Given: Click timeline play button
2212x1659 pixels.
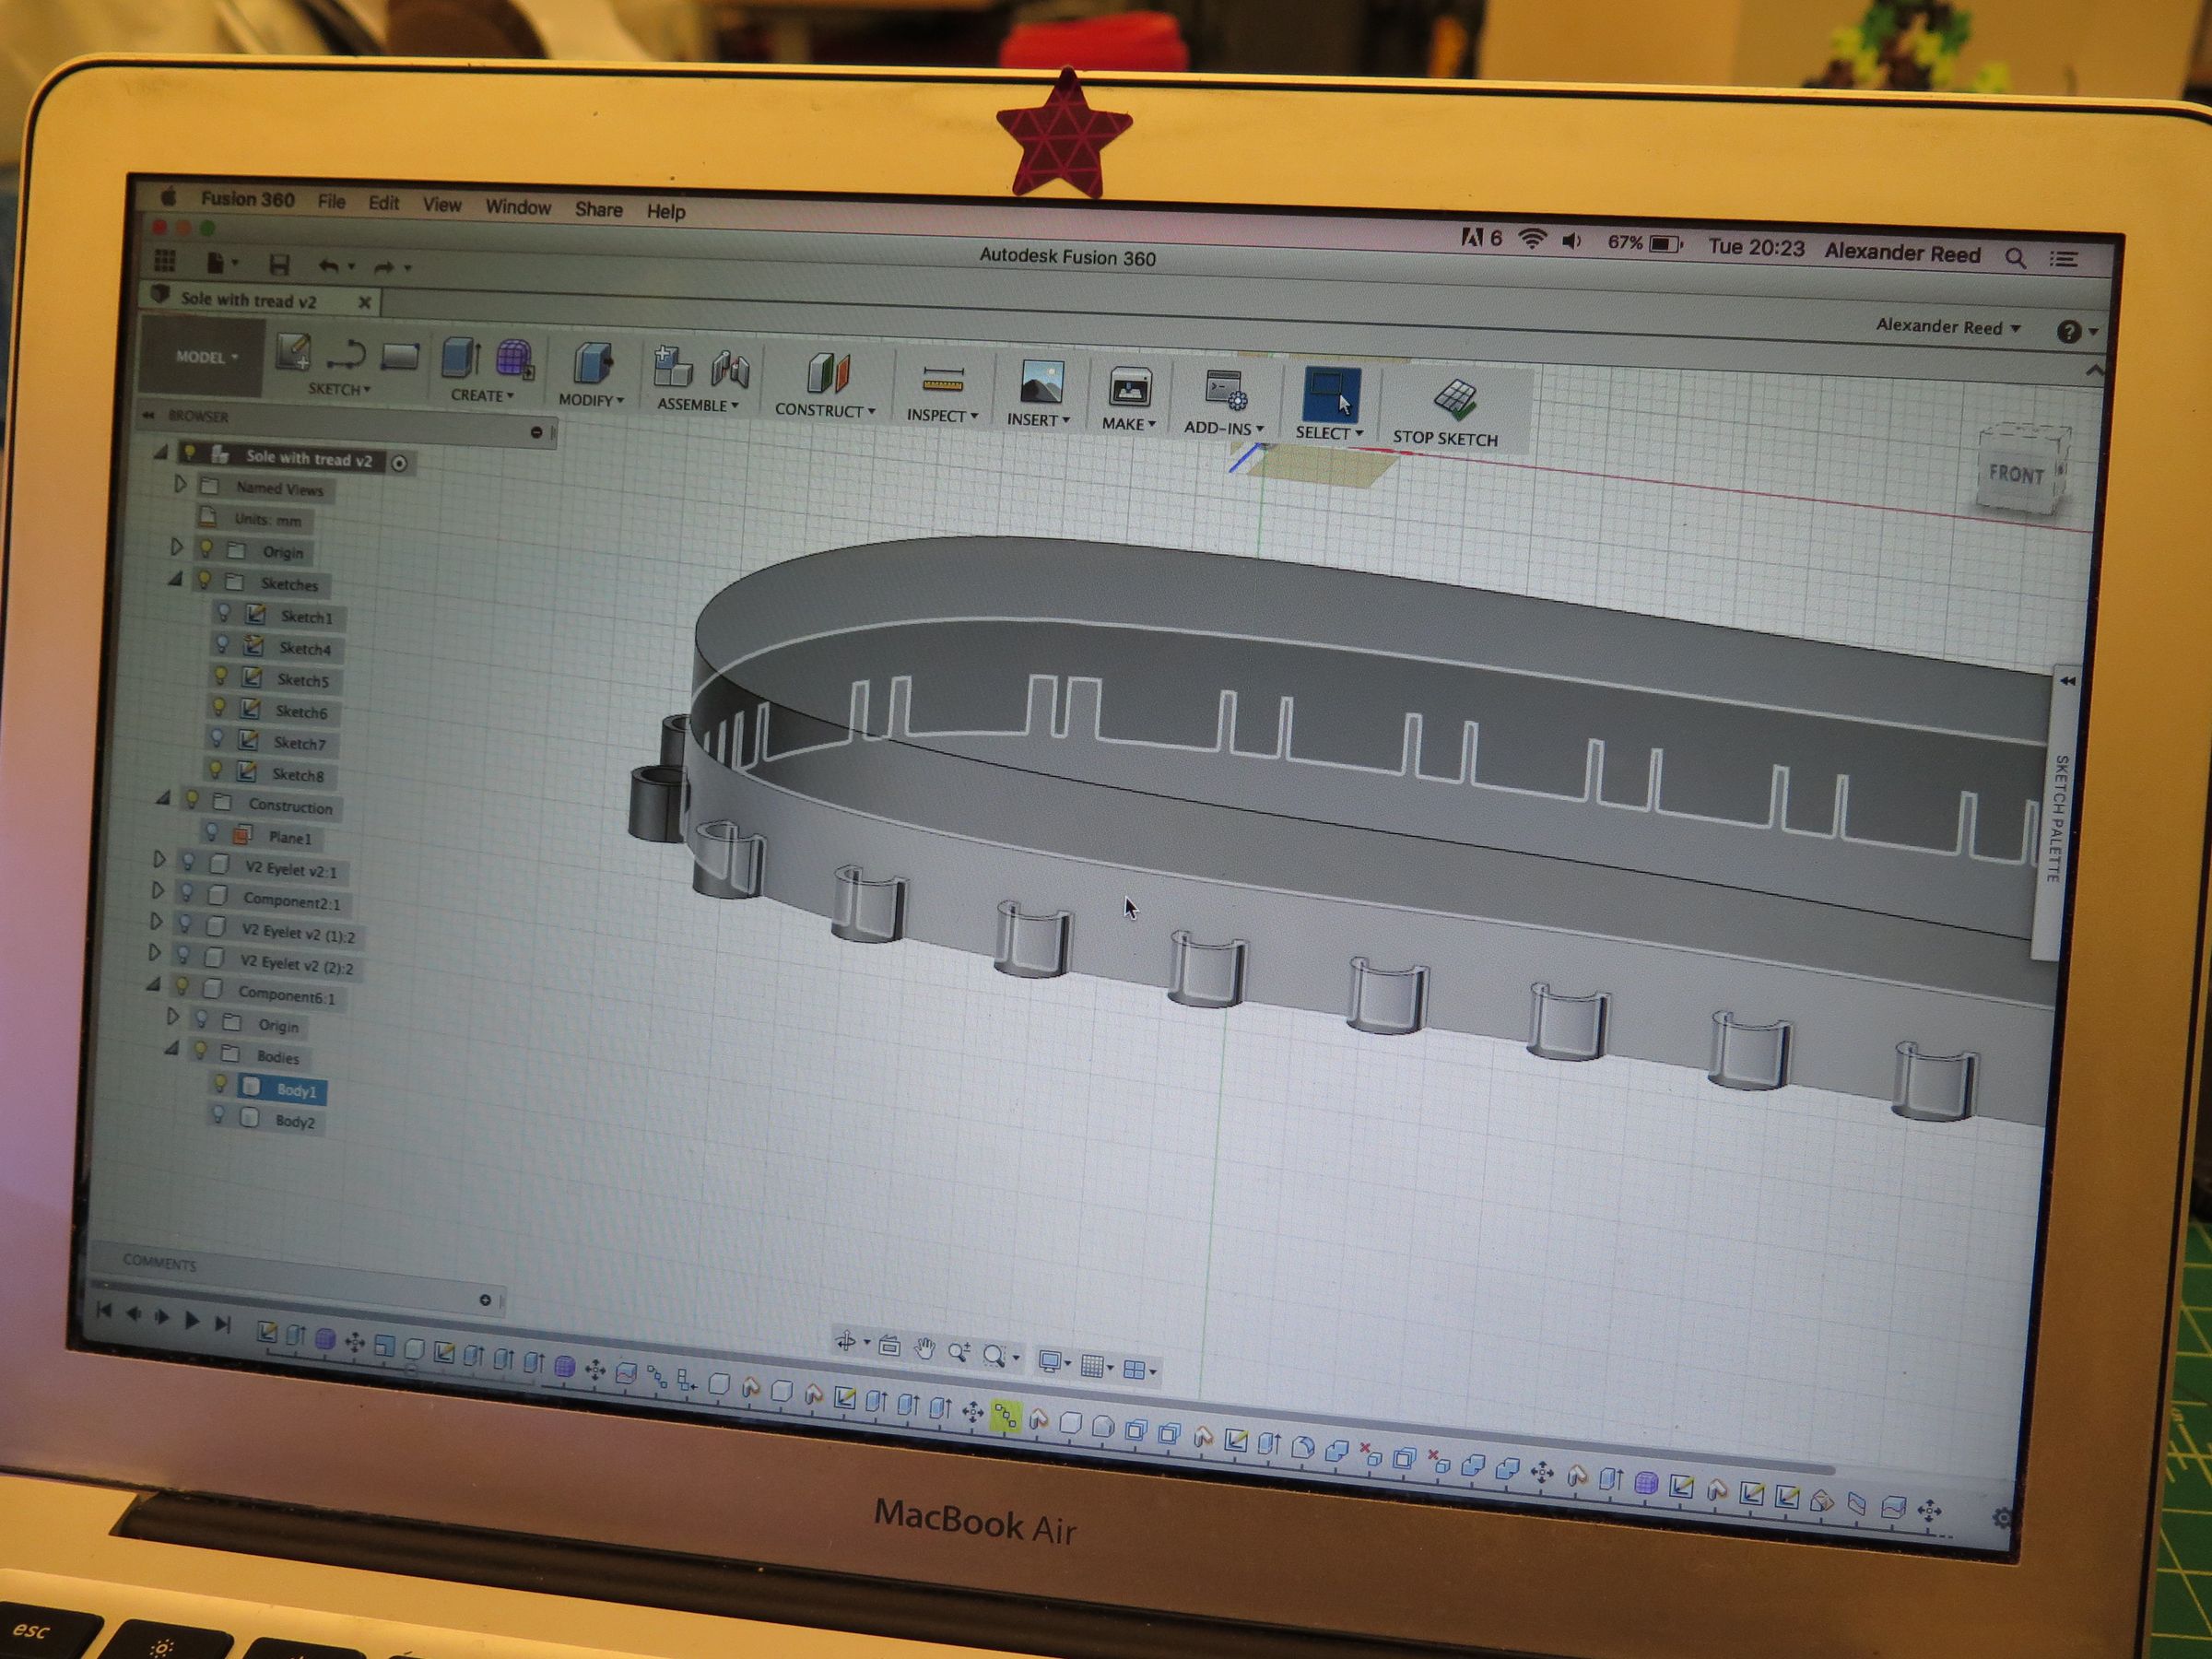Looking at the screenshot, I should point(191,1321).
